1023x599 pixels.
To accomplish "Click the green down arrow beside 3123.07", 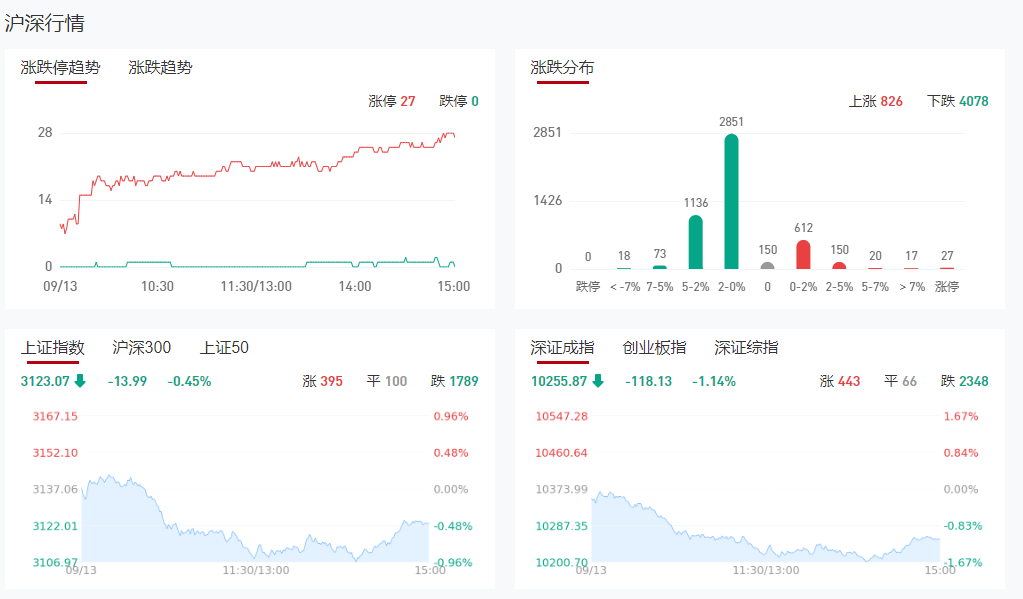I will pos(80,381).
